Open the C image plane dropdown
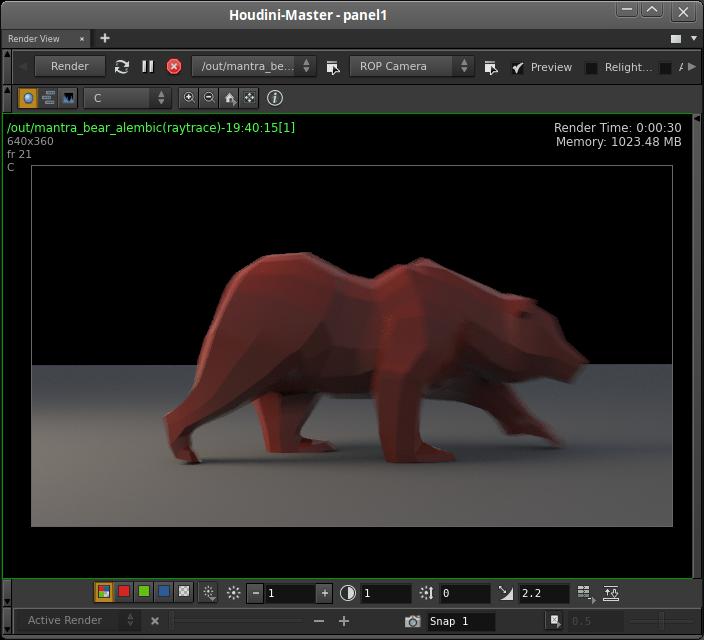Viewport: 704px width, 640px height. (128, 98)
